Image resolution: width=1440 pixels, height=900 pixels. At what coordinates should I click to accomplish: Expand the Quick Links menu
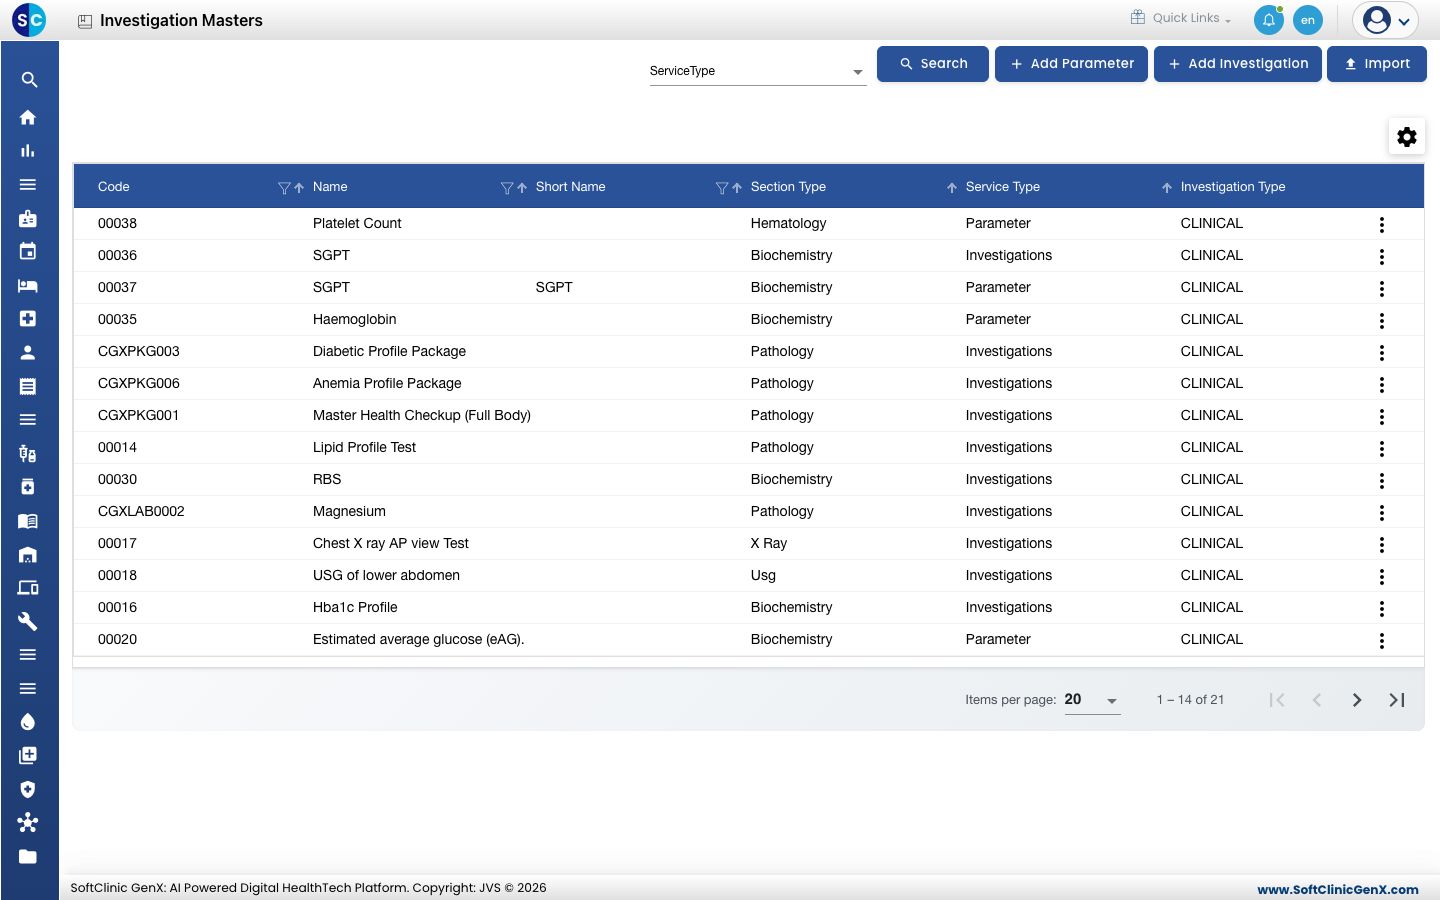[x=1181, y=18]
